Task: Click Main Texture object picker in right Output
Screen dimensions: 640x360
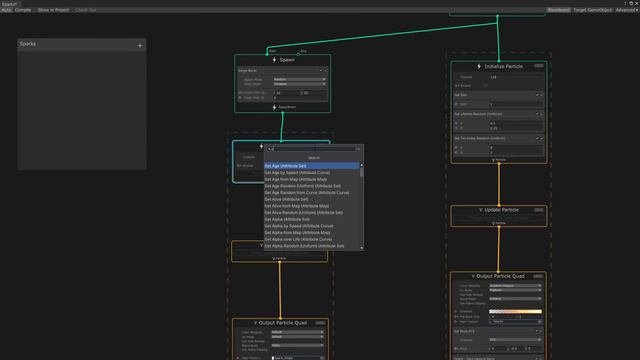Action: 540,322
